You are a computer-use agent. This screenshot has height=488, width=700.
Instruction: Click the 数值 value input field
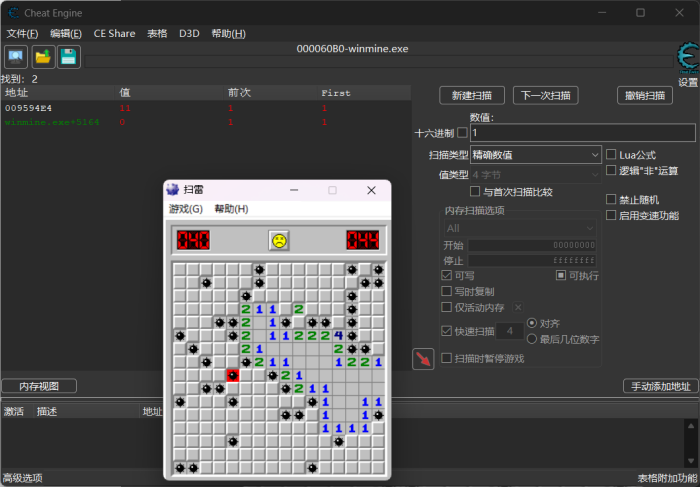point(583,133)
